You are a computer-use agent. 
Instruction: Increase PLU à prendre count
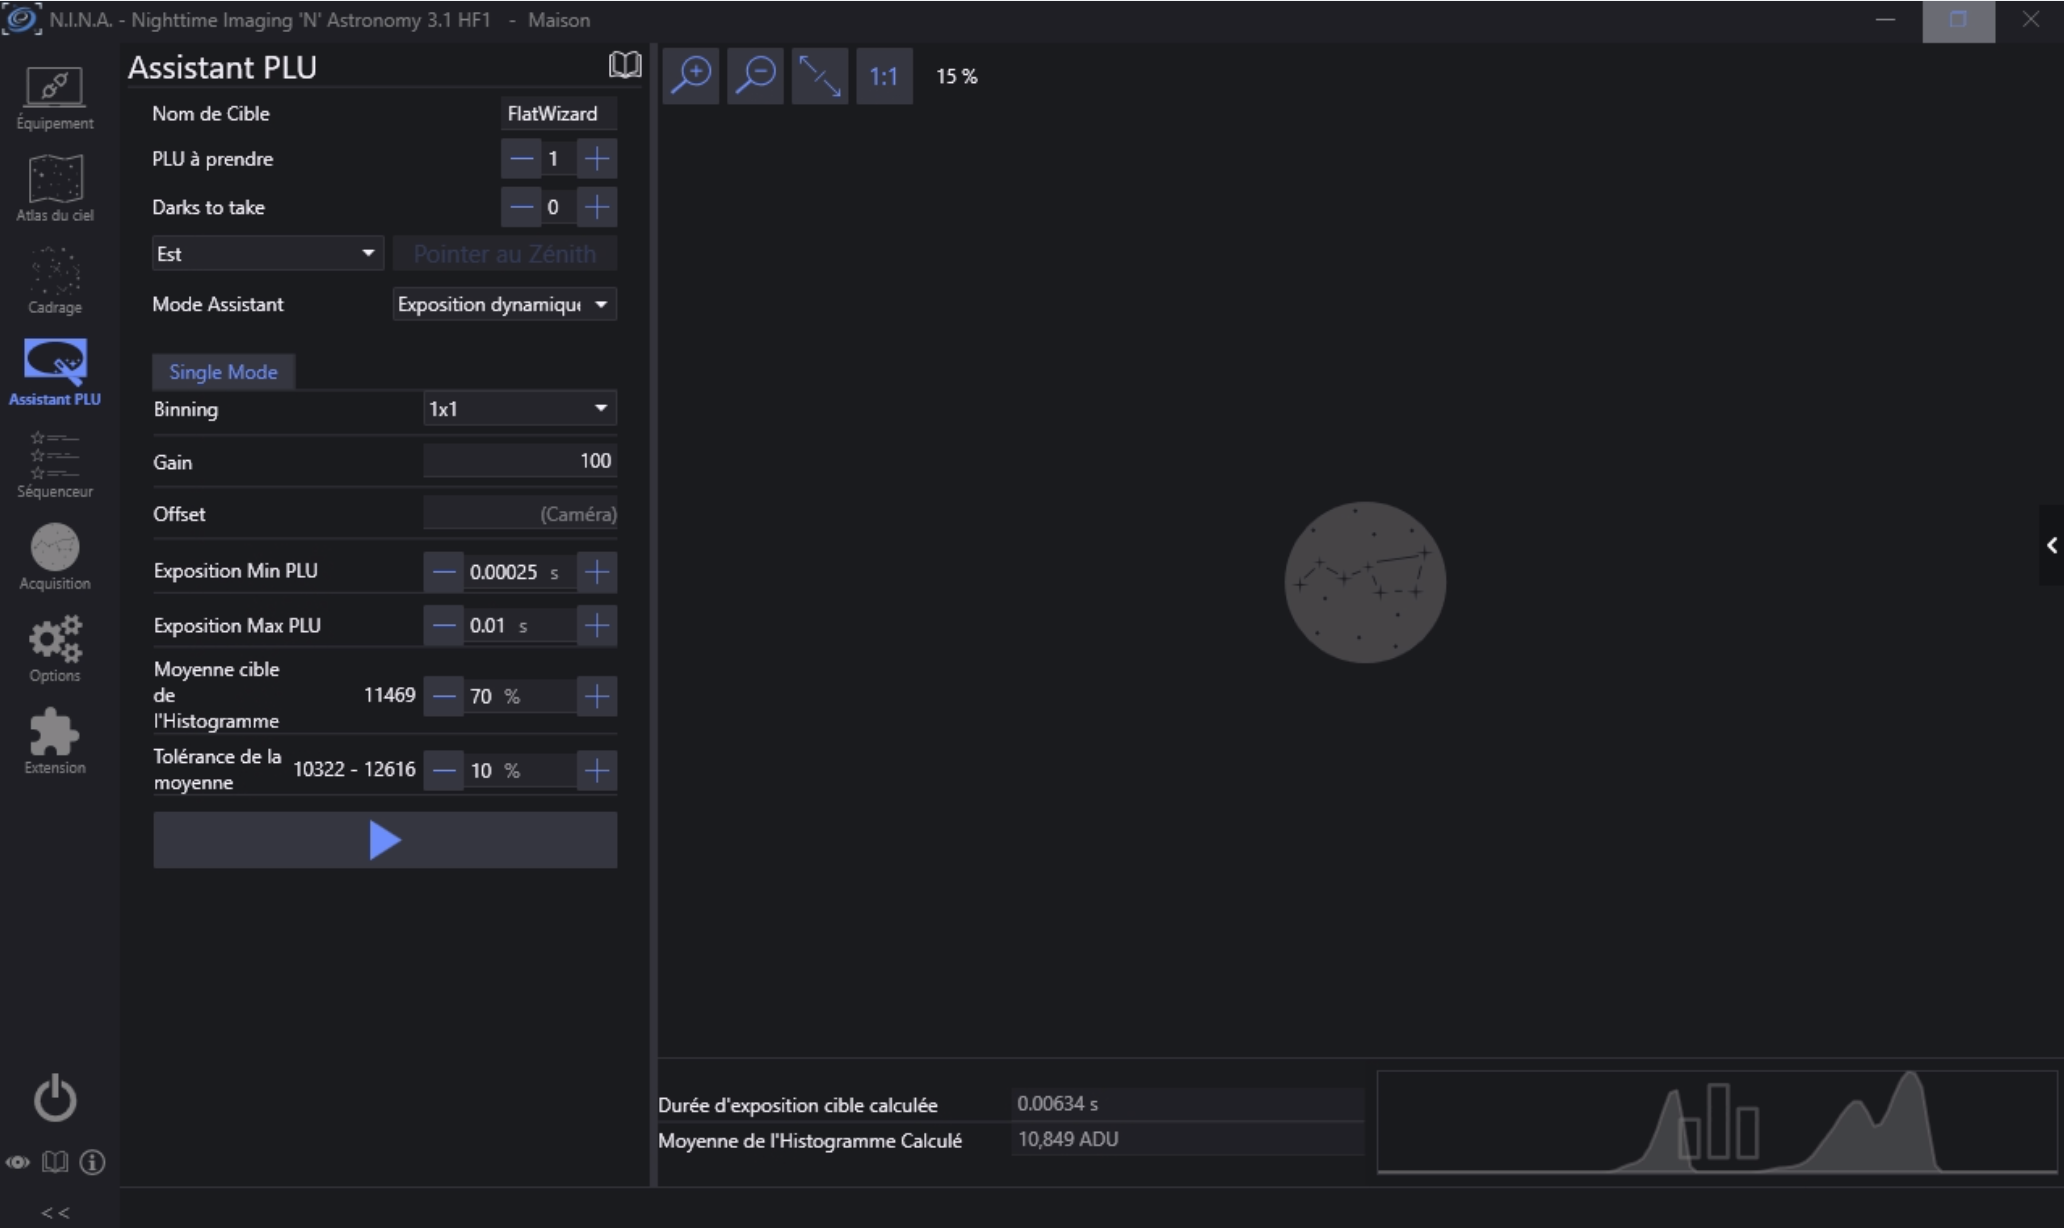point(597,158)
